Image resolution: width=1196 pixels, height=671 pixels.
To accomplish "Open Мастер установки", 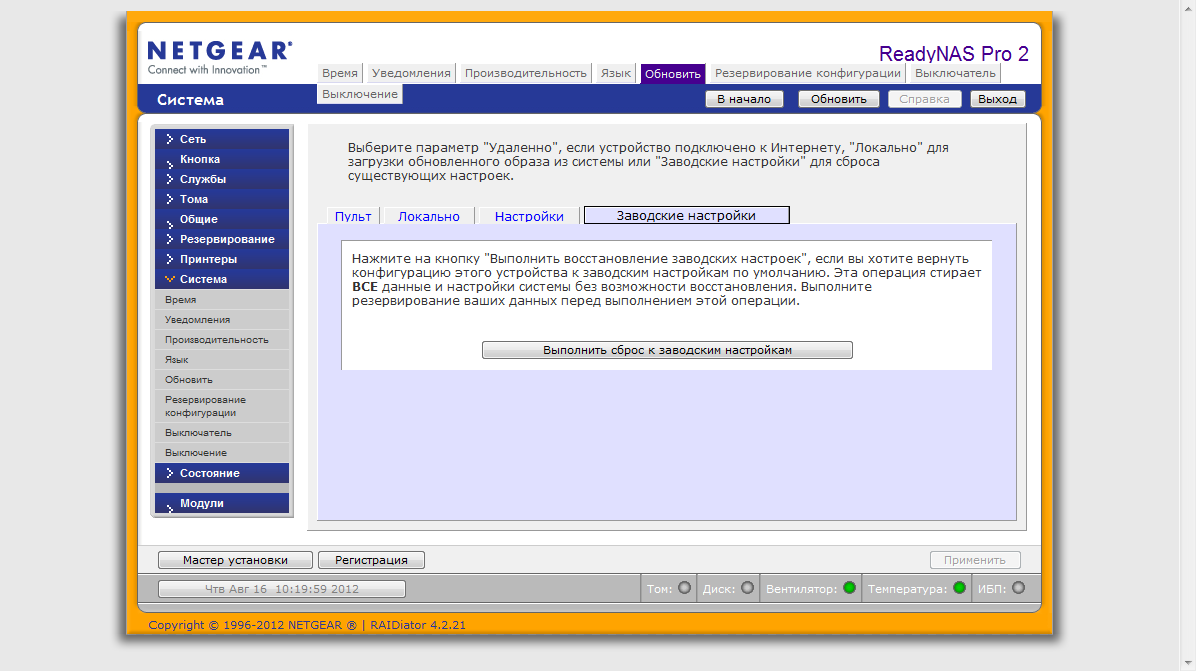I will 235,560.
